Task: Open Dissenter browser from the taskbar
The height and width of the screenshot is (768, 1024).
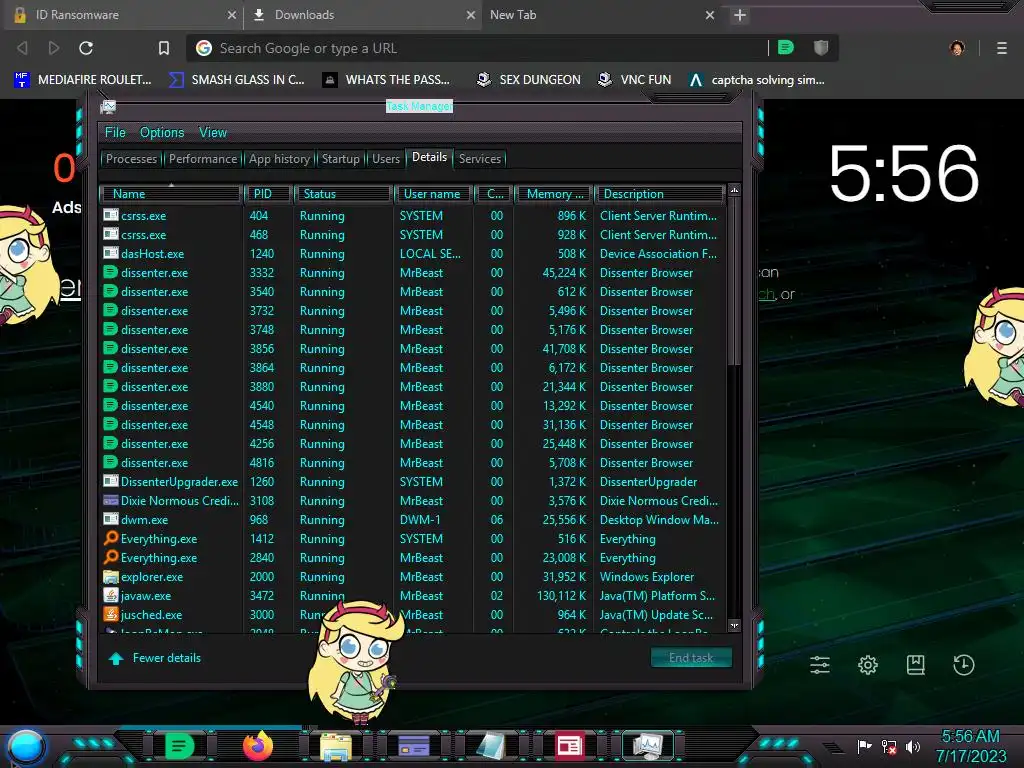Action: 180,746
